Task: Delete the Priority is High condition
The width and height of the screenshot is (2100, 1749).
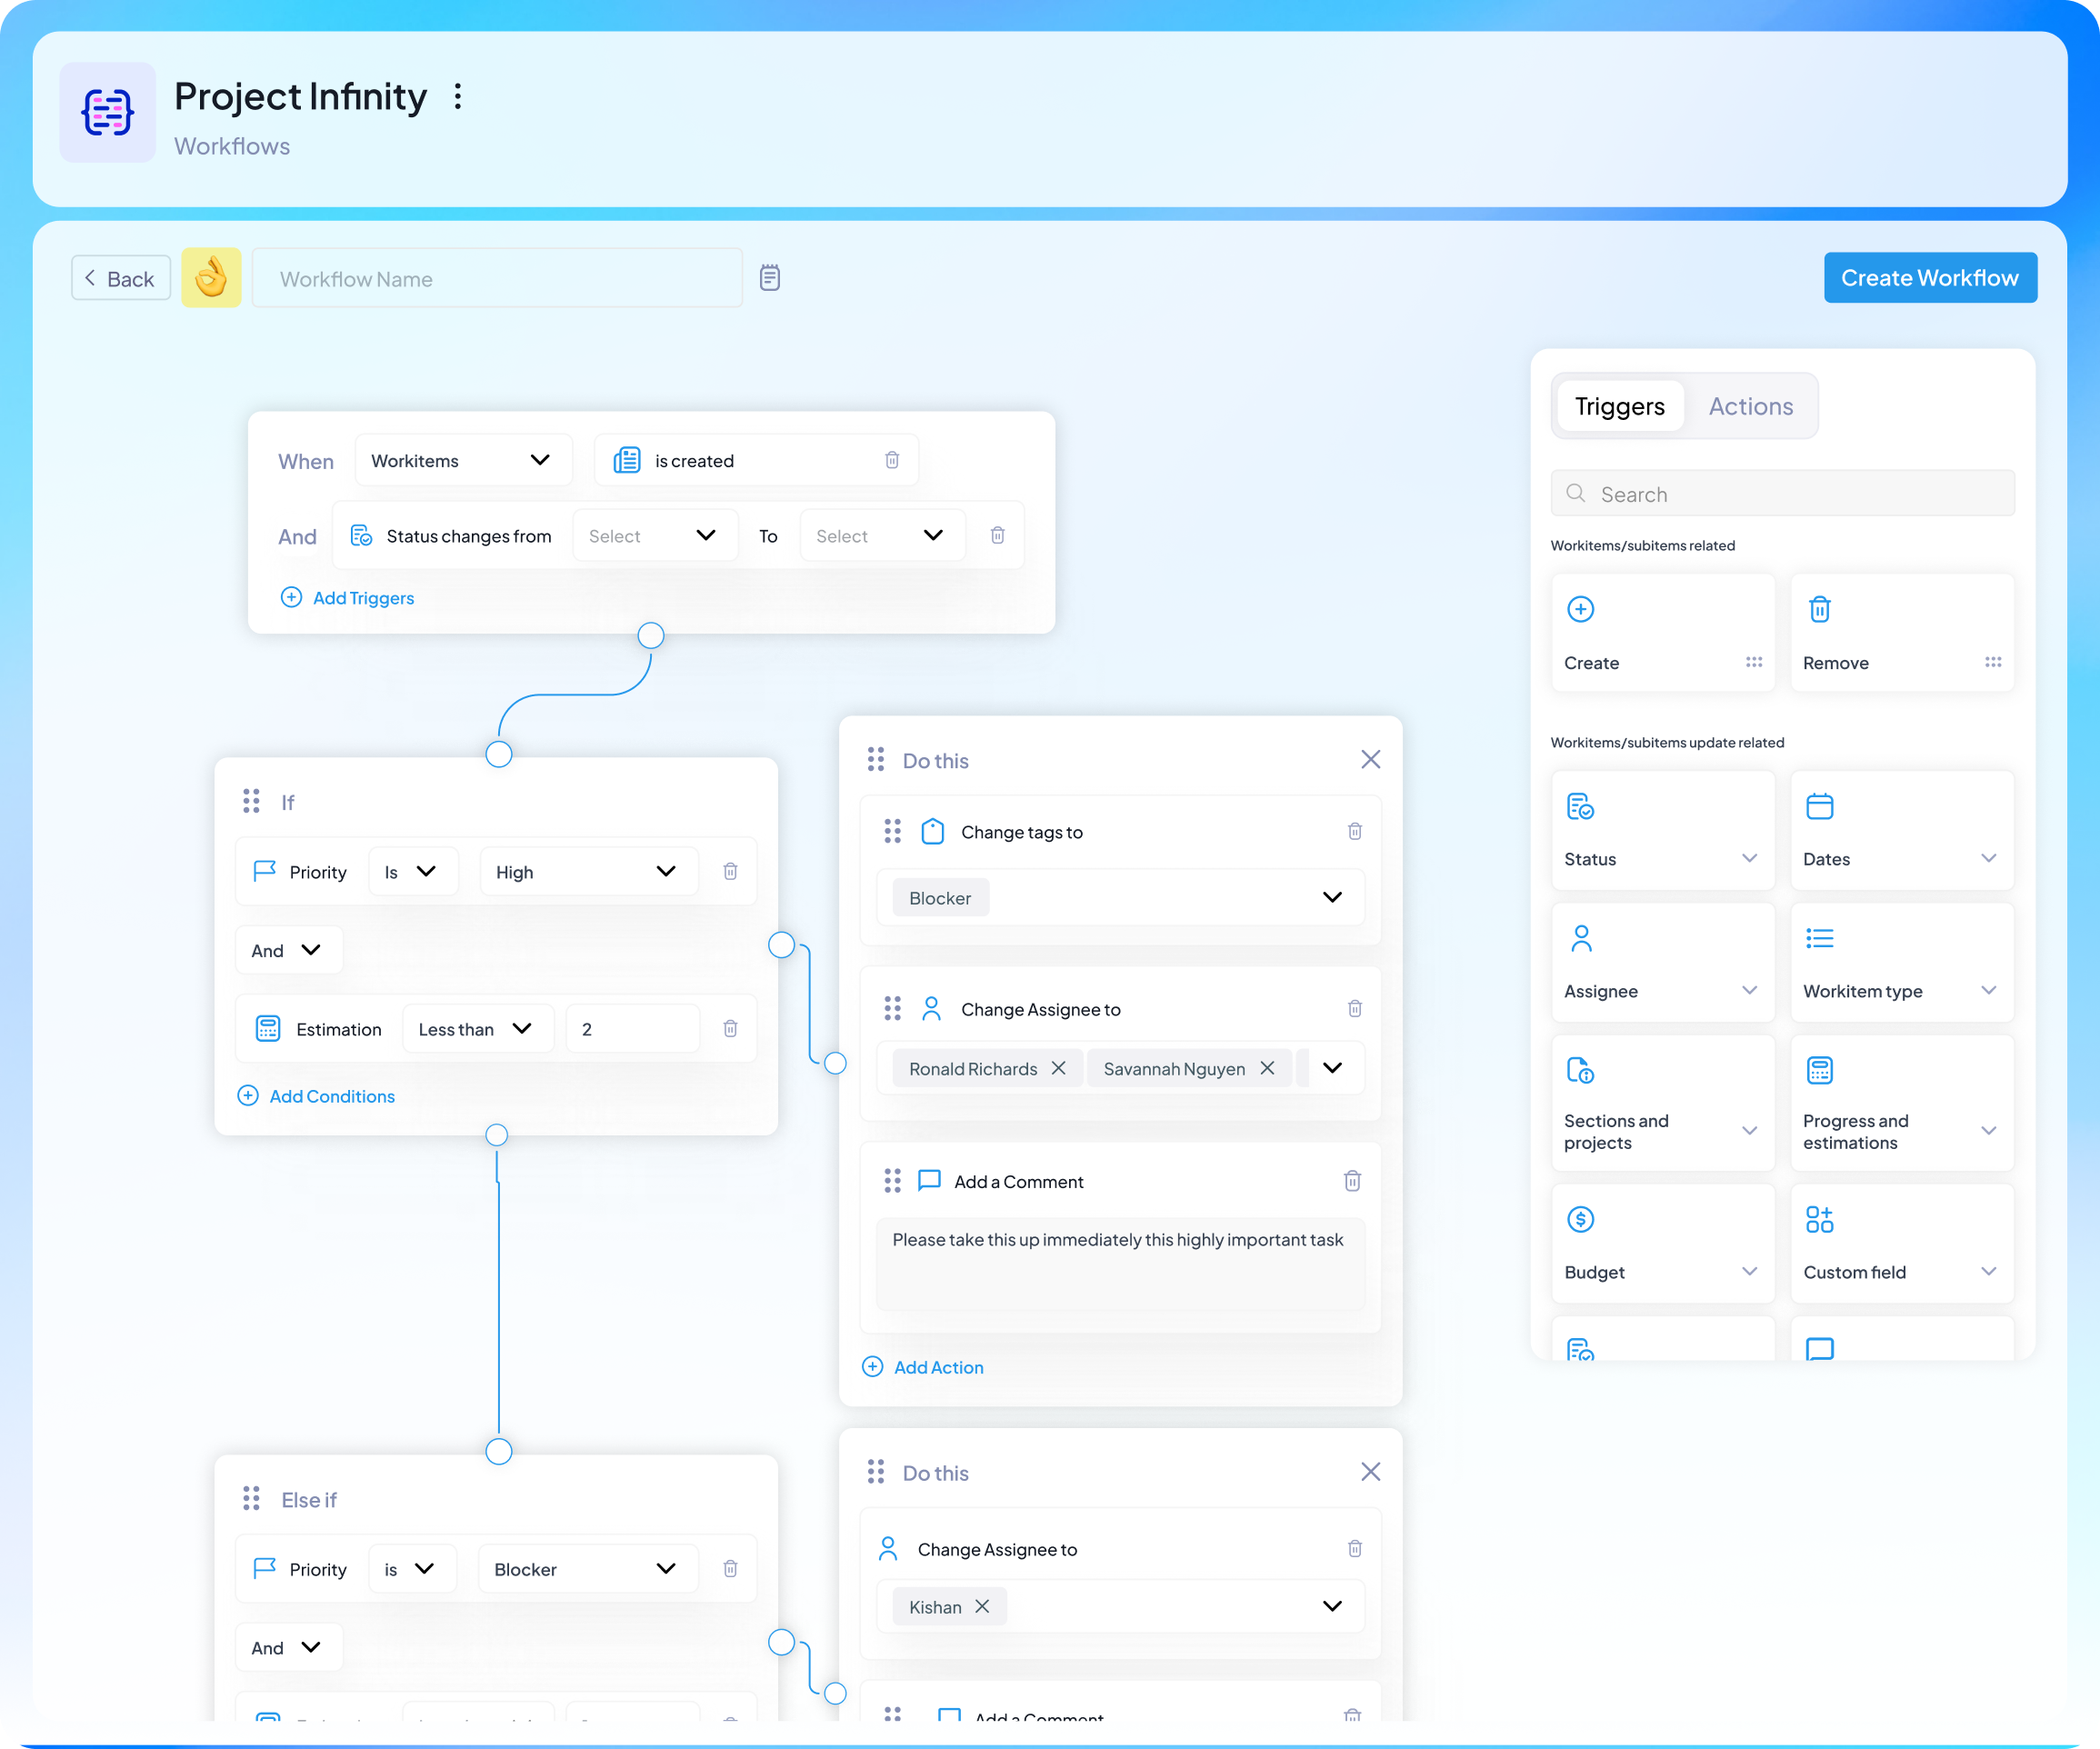Action: (730, 871)
